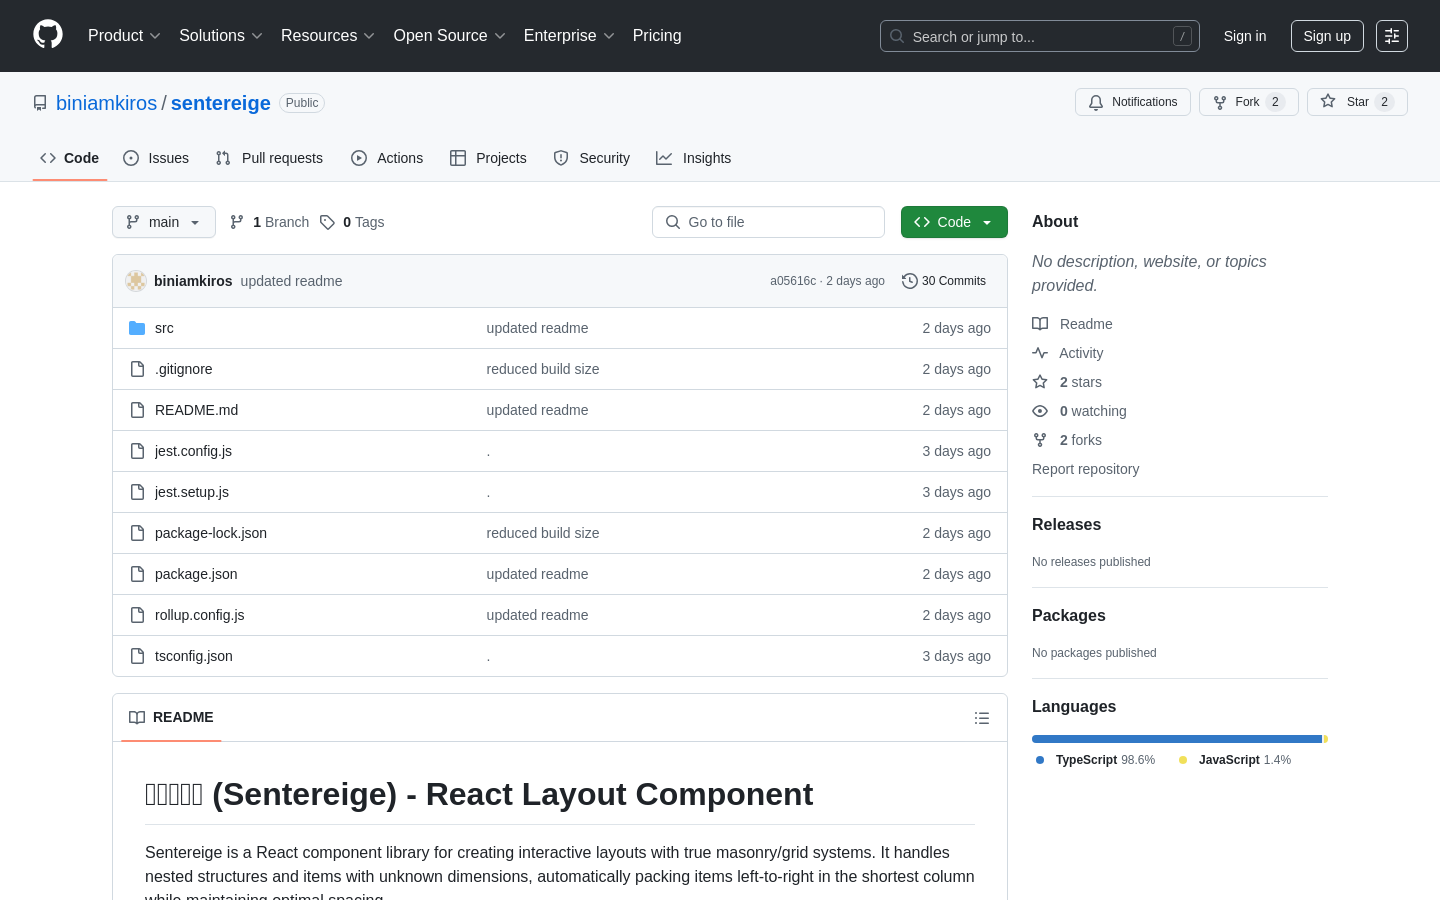This screenshot has height=900, width=1440.
Task: Open the Readme link in About
Action: 1072,324
